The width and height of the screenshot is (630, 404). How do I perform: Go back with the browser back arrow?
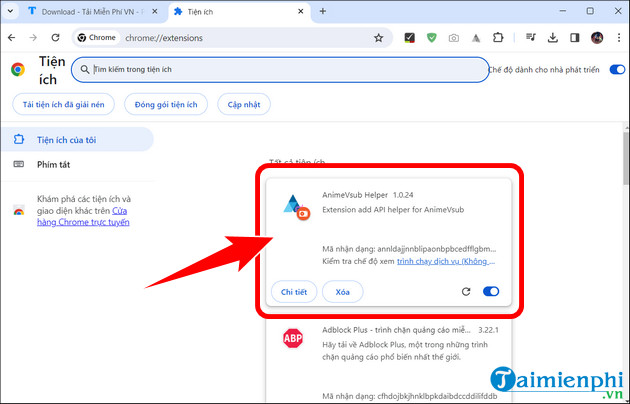pos(15,38)
